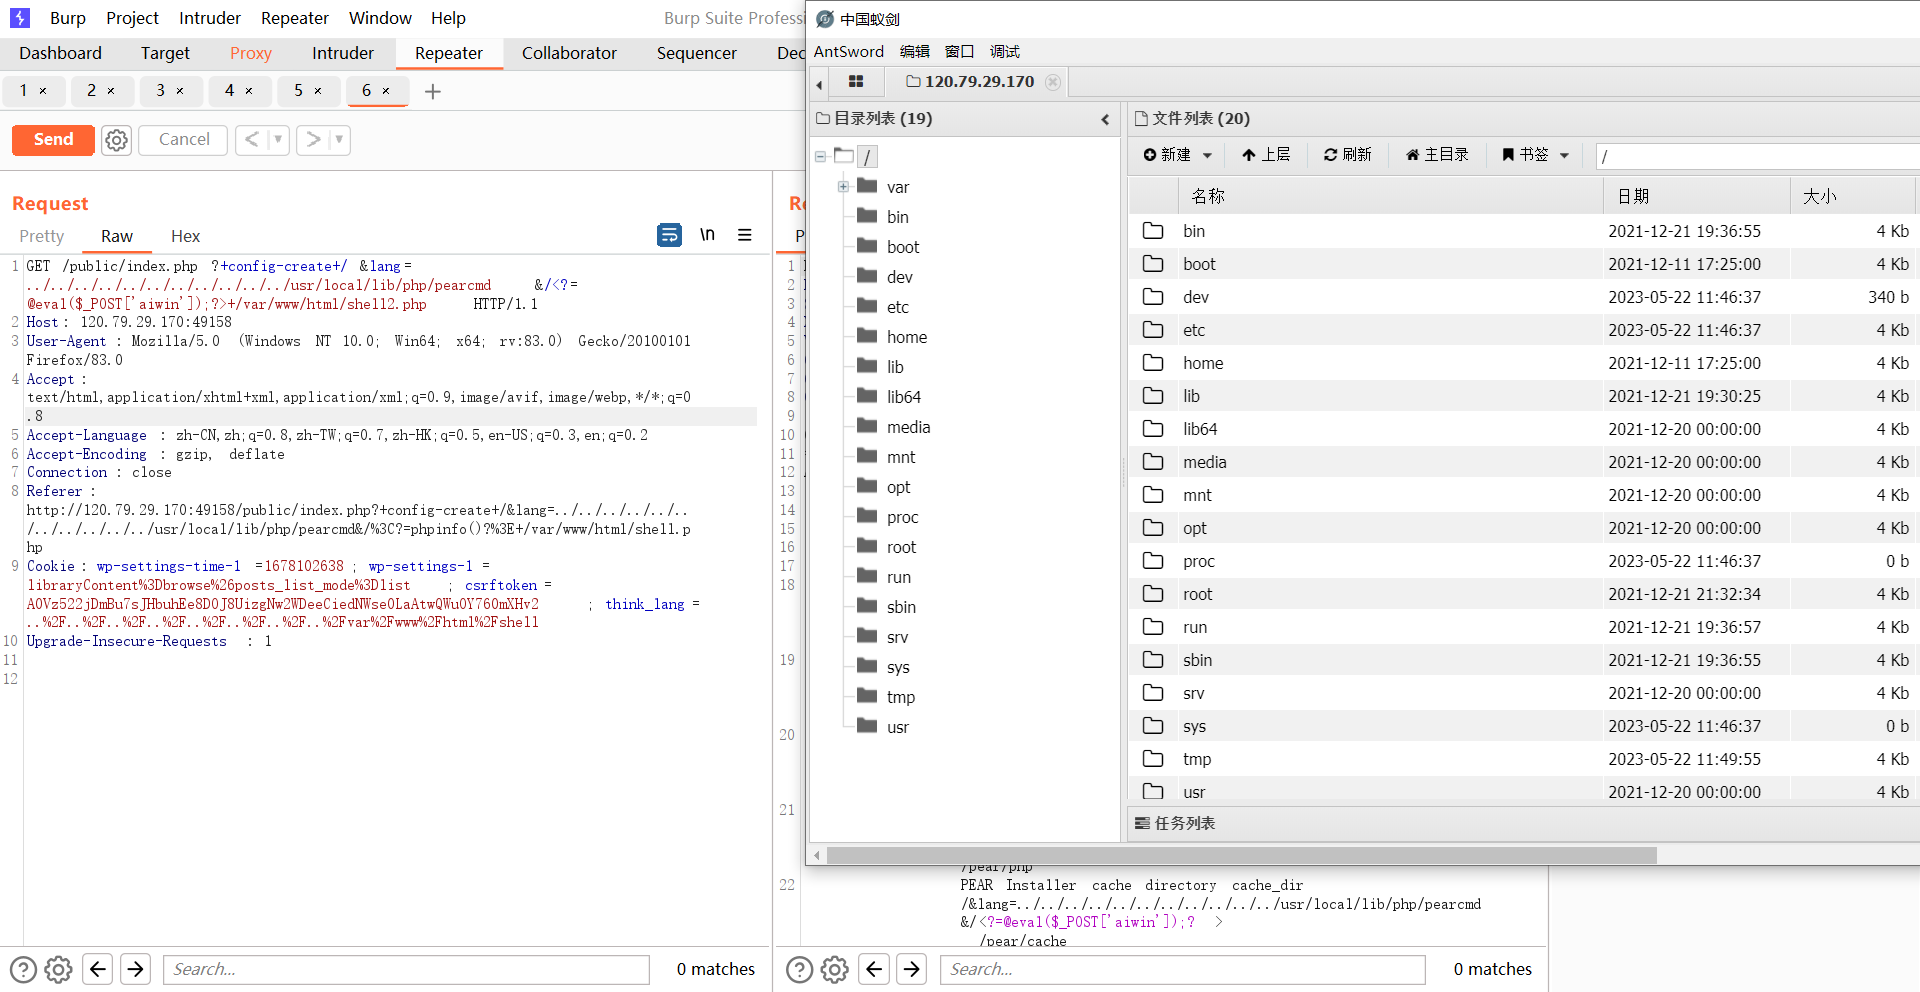The image size is (1920, 992).
Task: Go to next request with the forward arrow
Action: pyautogui.click(x=313, y=140)
